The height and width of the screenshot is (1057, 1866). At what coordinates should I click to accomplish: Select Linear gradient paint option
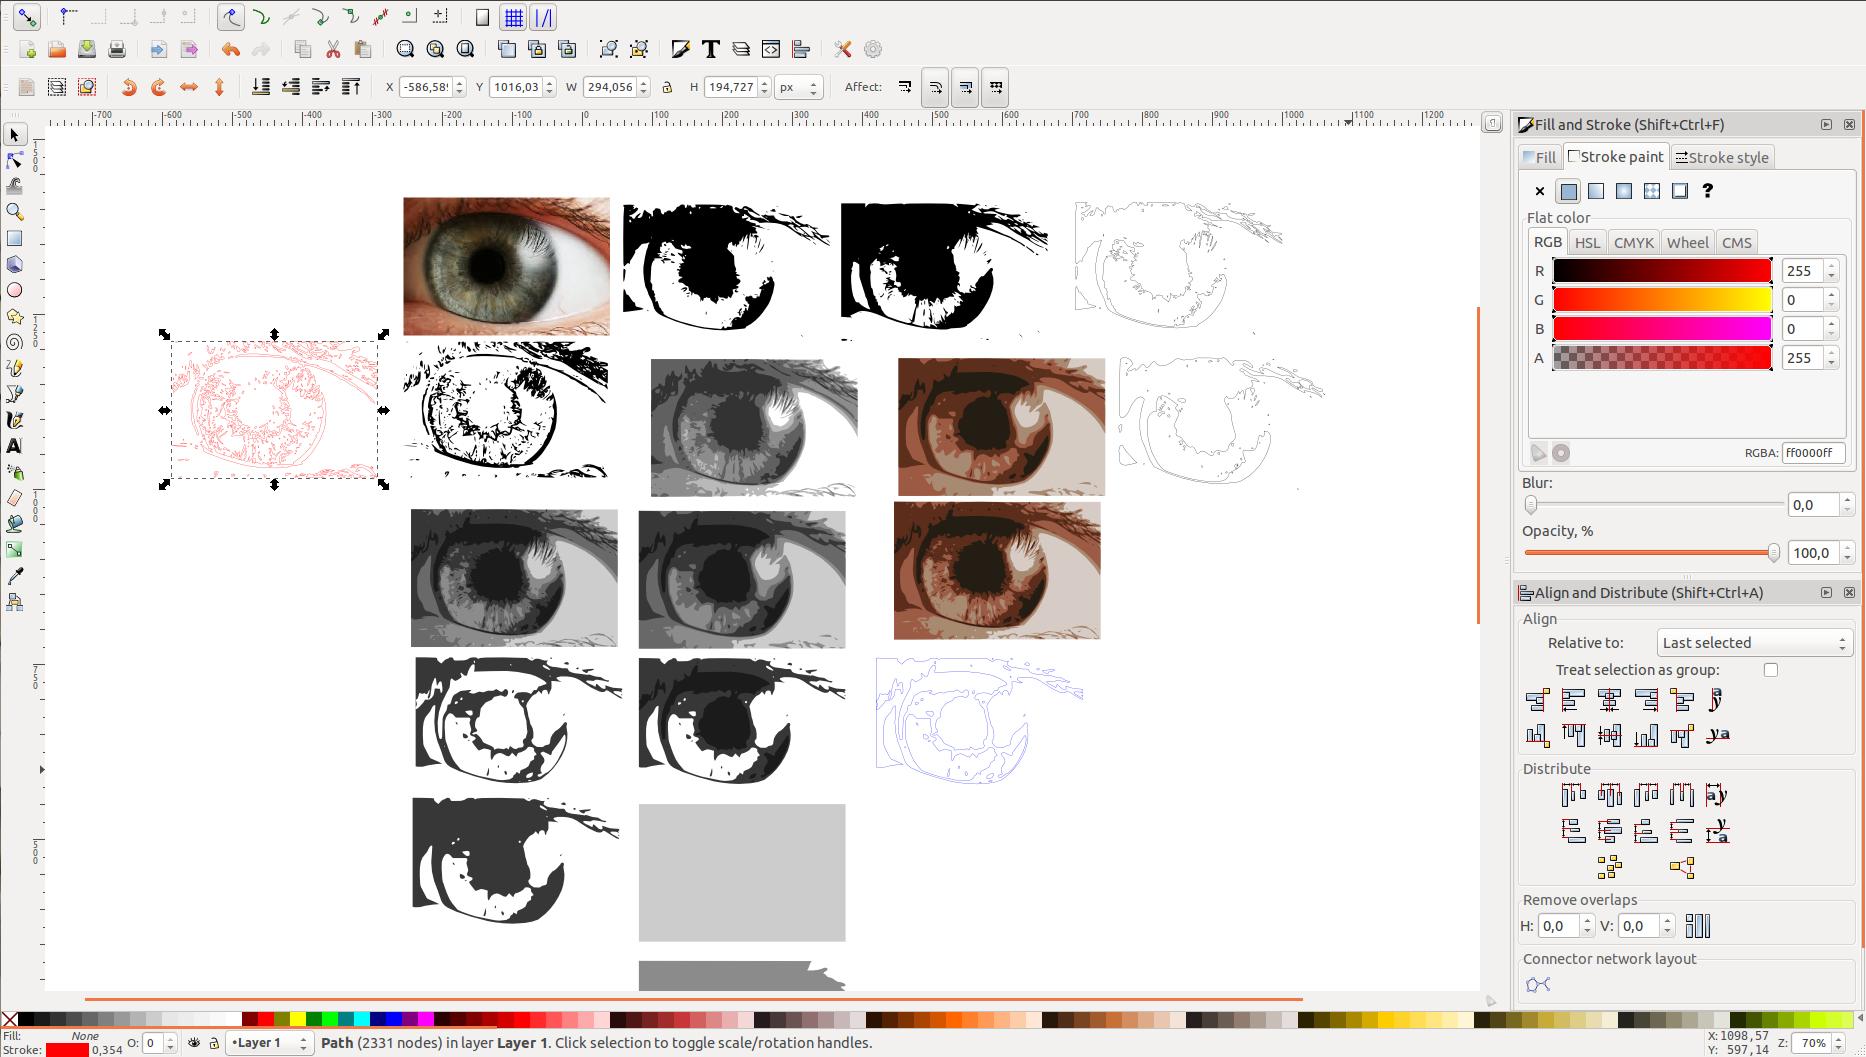coord(1596,191)
